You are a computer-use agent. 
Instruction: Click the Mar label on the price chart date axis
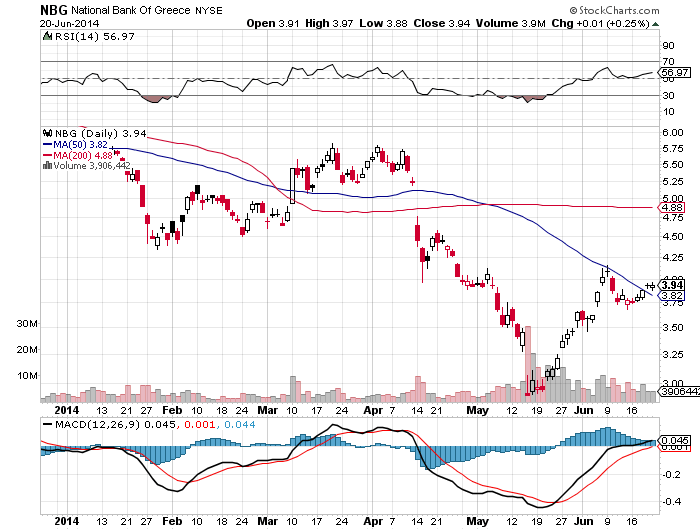(x=268, y=410)
